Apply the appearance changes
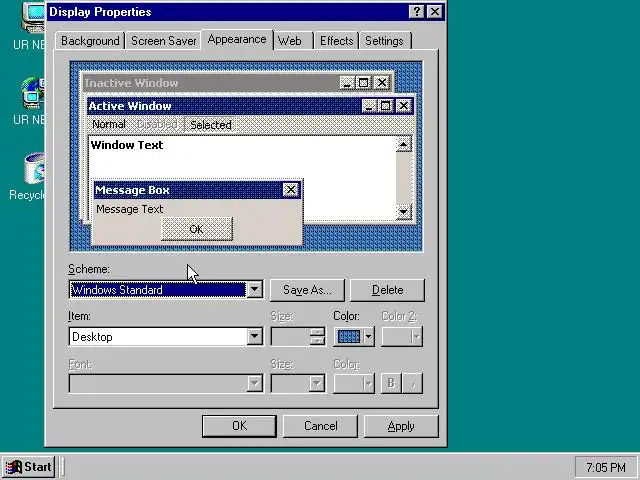This screenshot has height=480, width=640. (x=401, y=426)
